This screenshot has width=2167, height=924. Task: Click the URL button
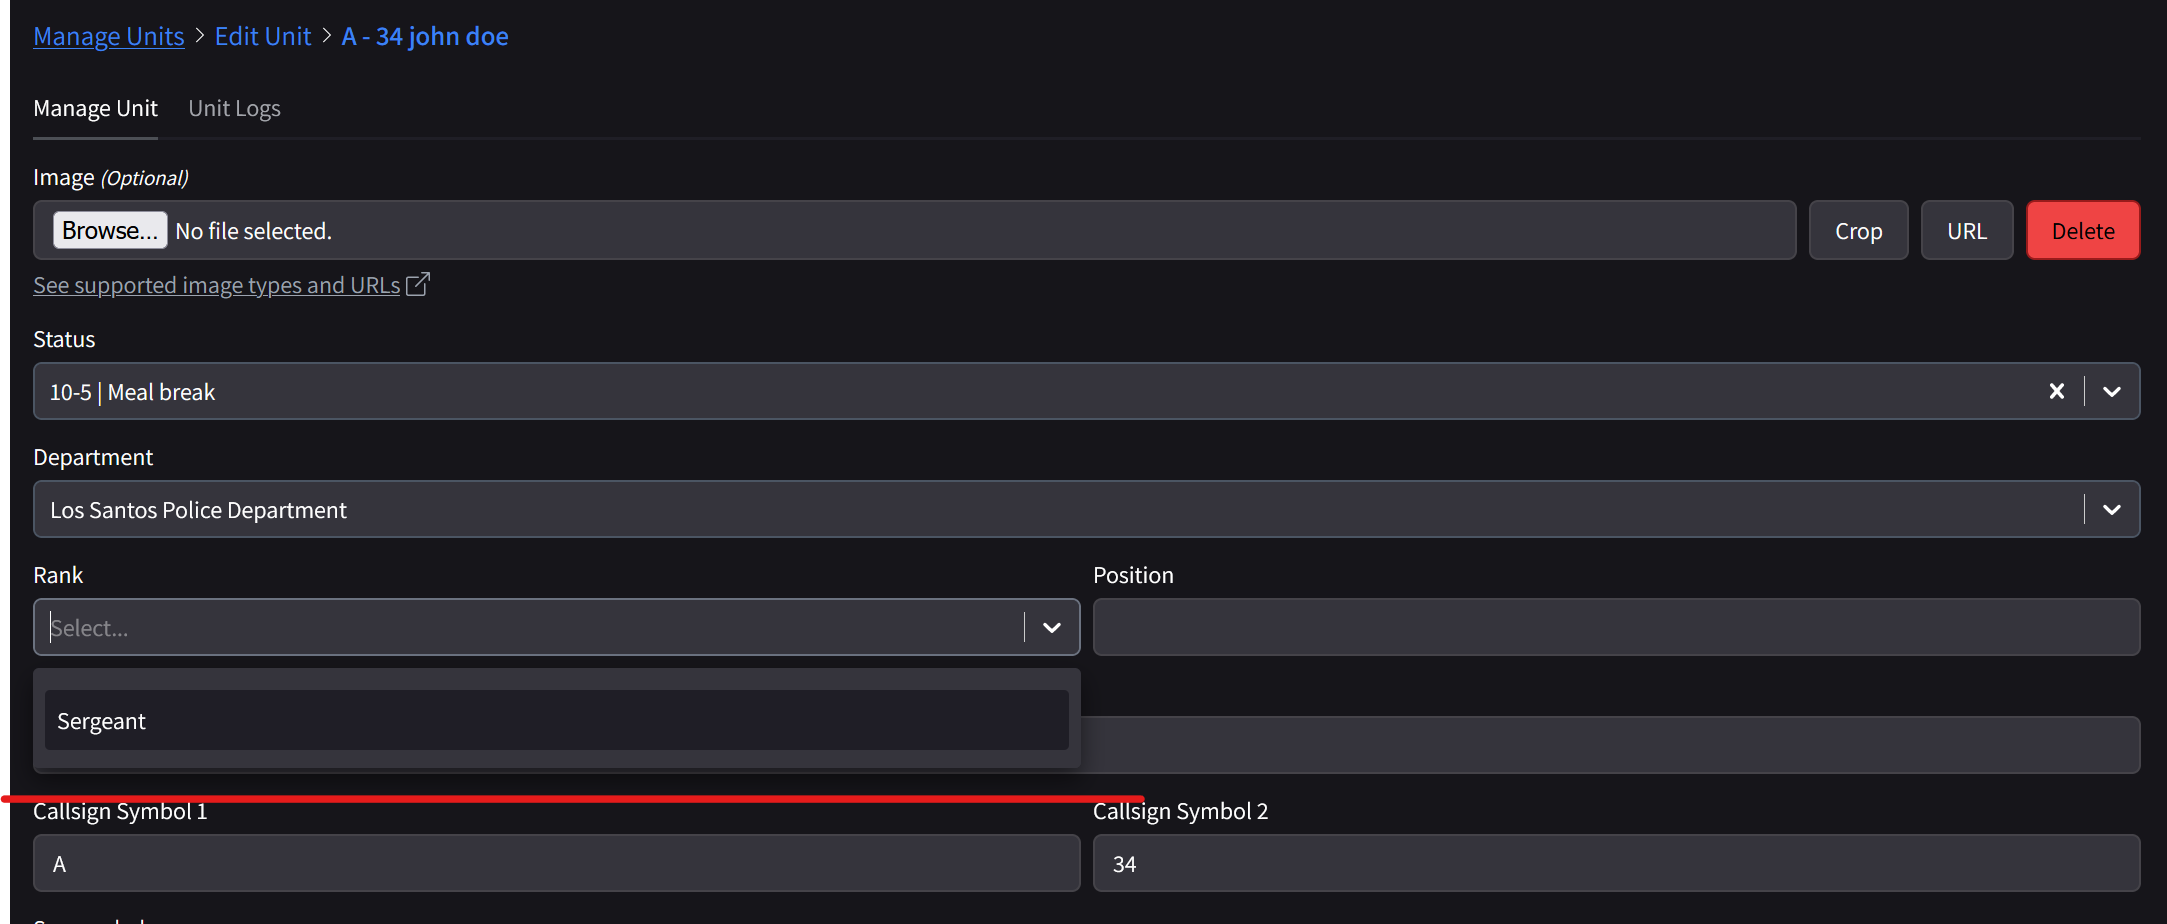[1966, 231]
